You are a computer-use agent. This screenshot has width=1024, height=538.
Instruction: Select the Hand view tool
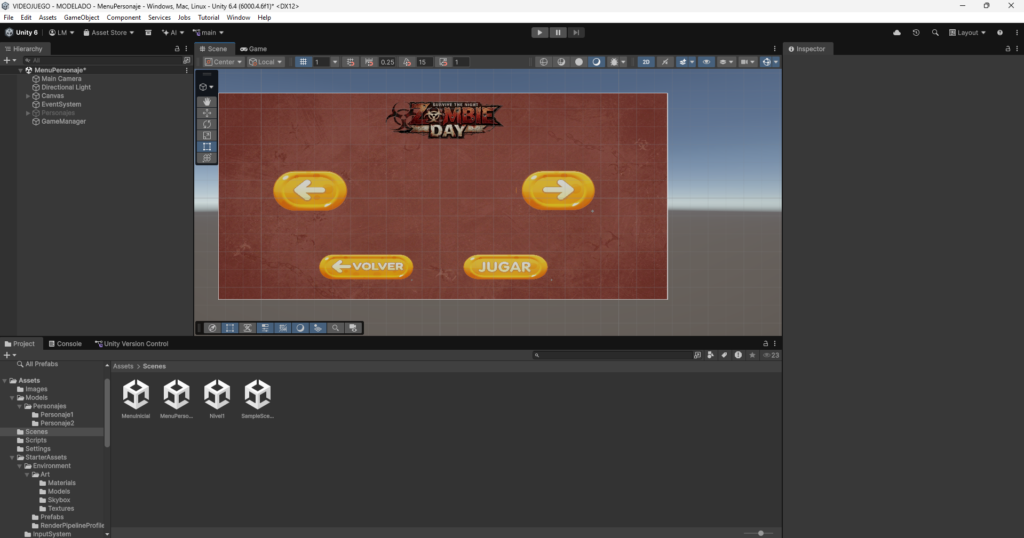207,102
